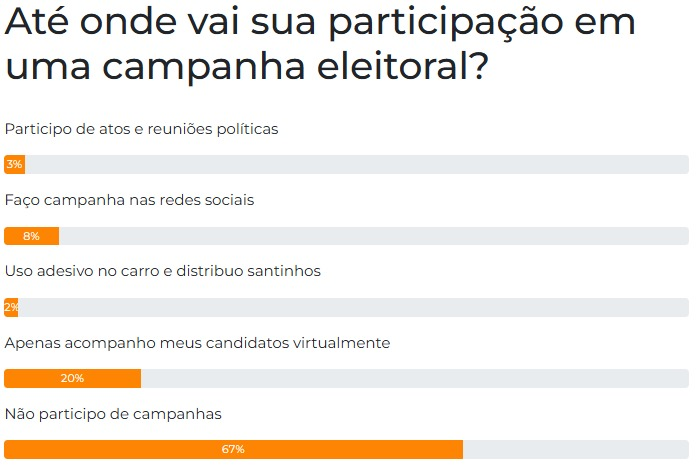Click the orange 20% bar fill
This screenshot has width=699, height=470.
coord(73,378)
